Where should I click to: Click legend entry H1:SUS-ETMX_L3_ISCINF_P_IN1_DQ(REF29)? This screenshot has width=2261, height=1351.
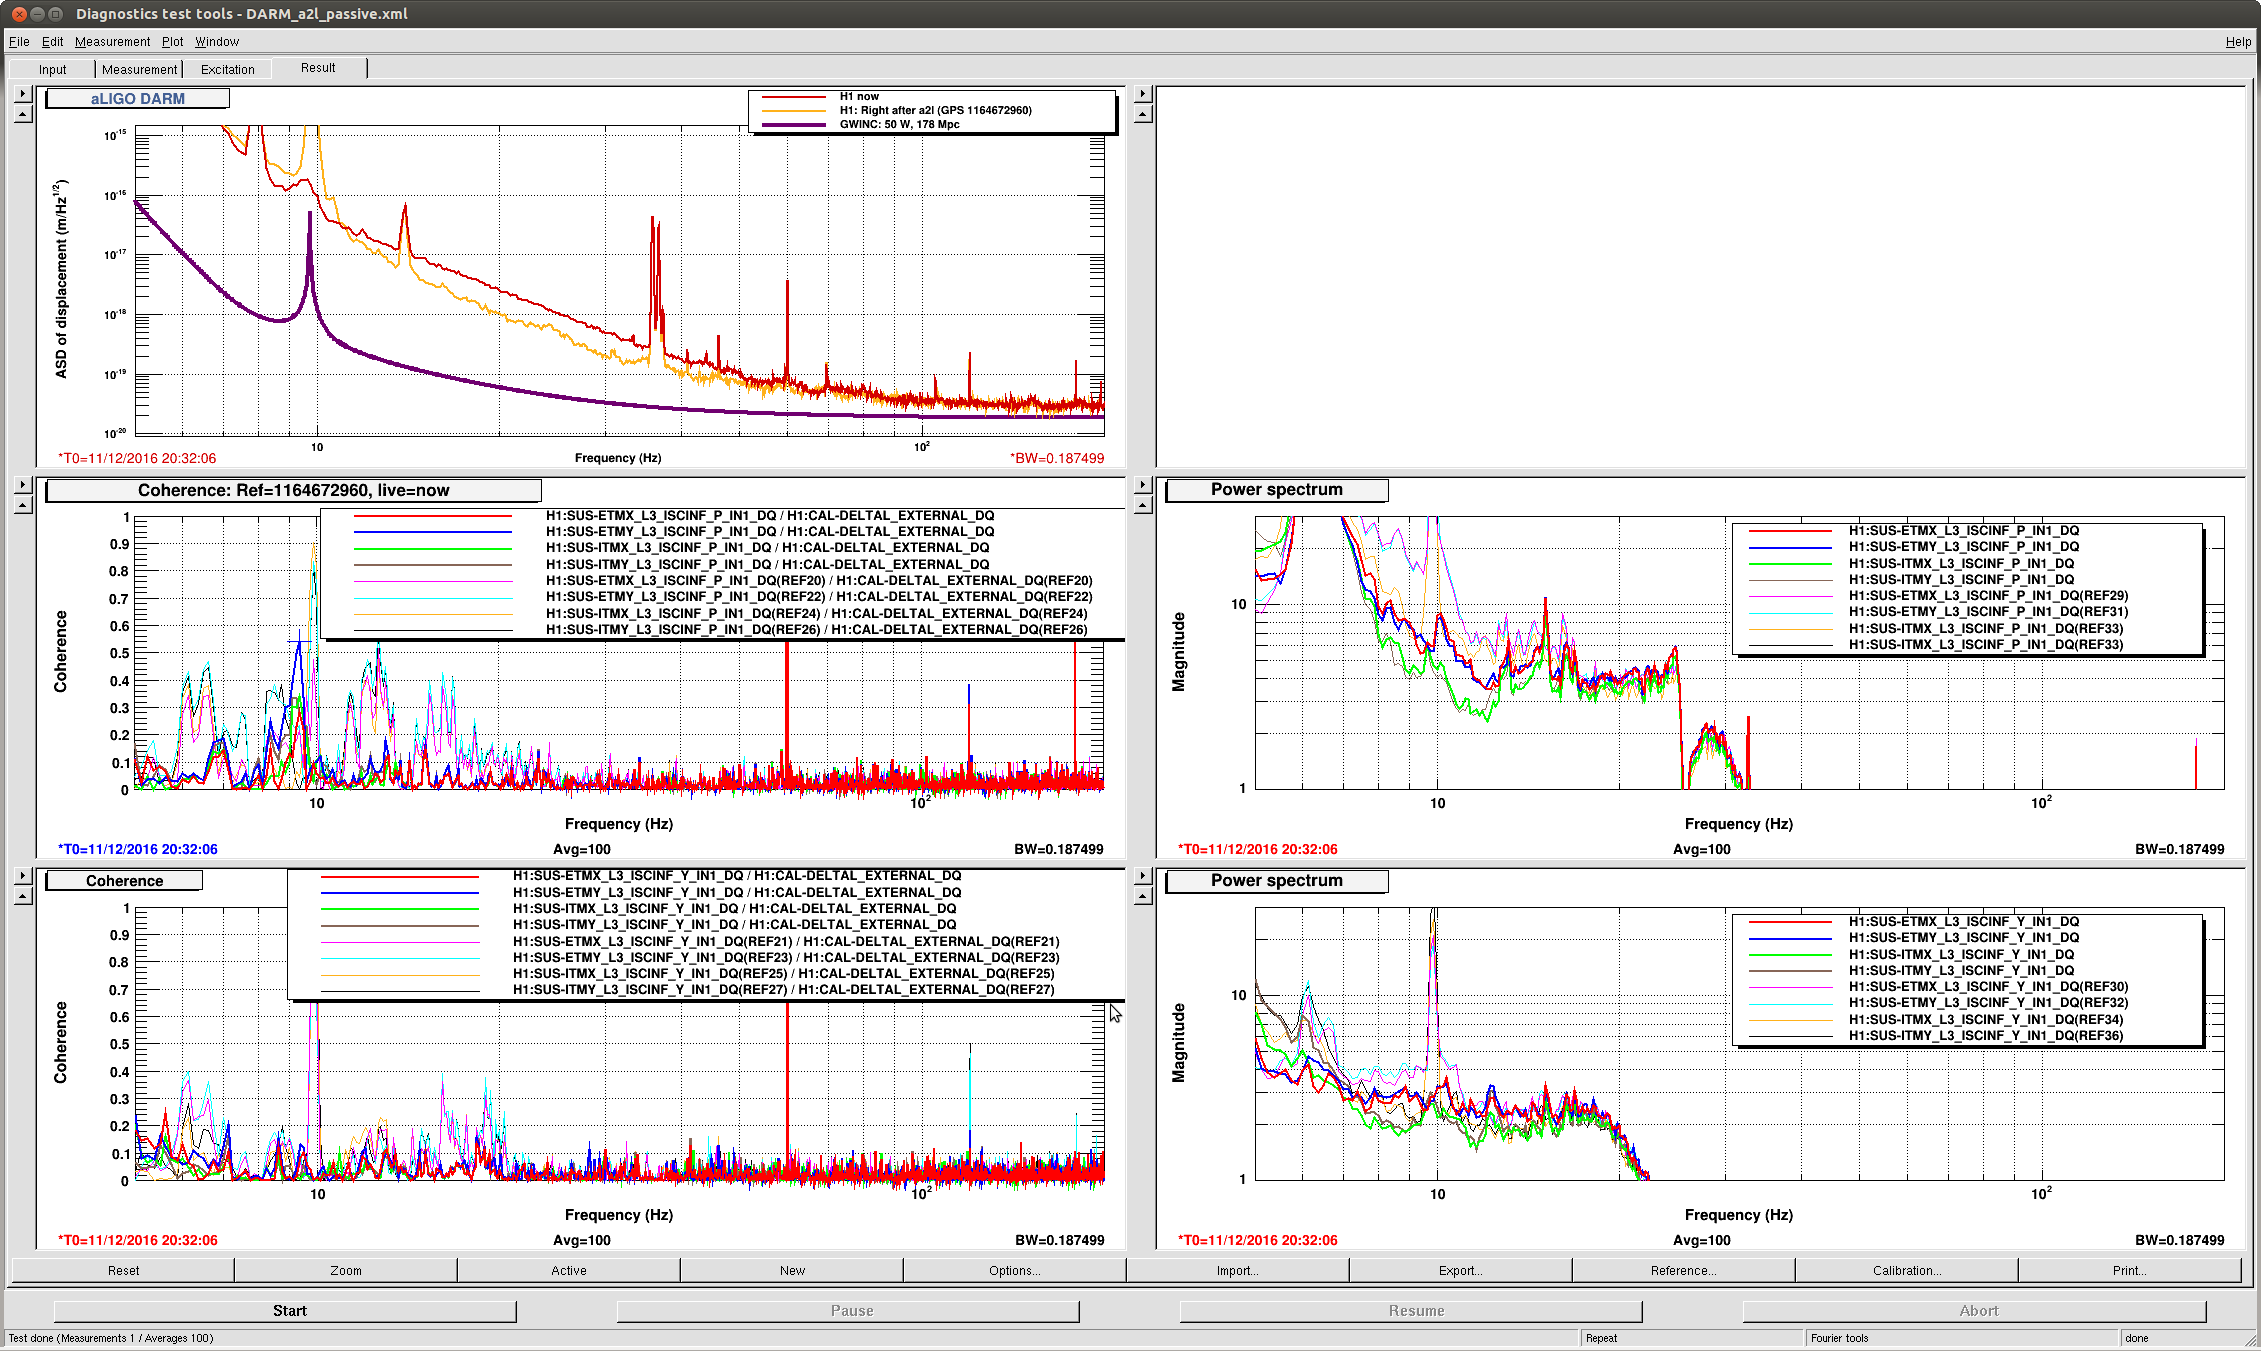point(1988,596)
